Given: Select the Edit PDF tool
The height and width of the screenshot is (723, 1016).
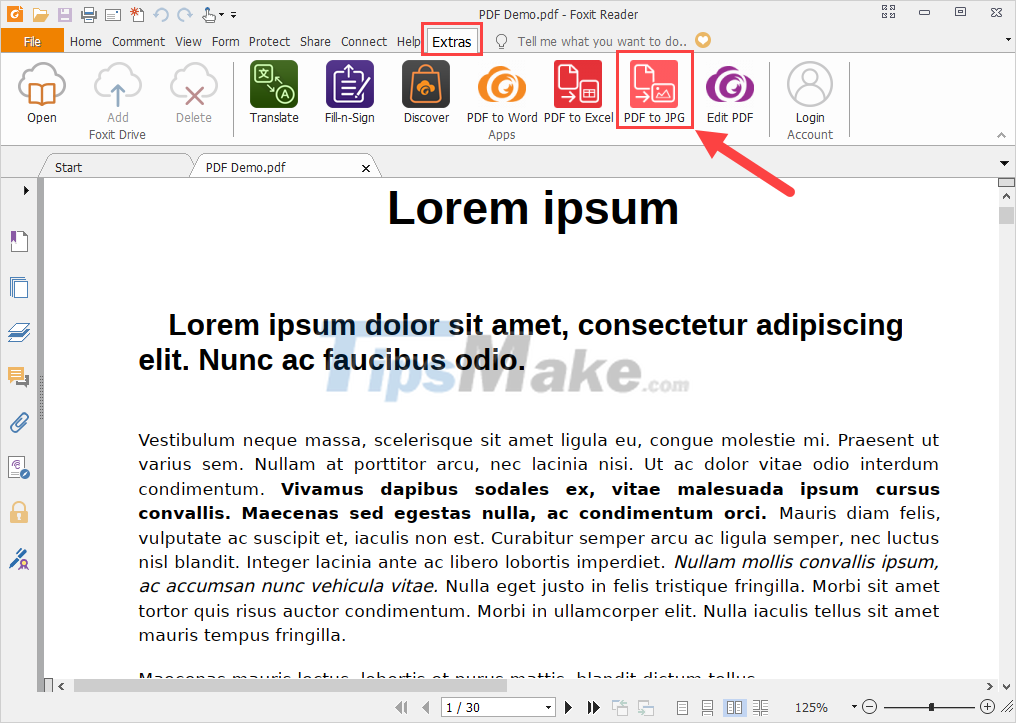Looking at the screenshot, I should tap(730, 90).
